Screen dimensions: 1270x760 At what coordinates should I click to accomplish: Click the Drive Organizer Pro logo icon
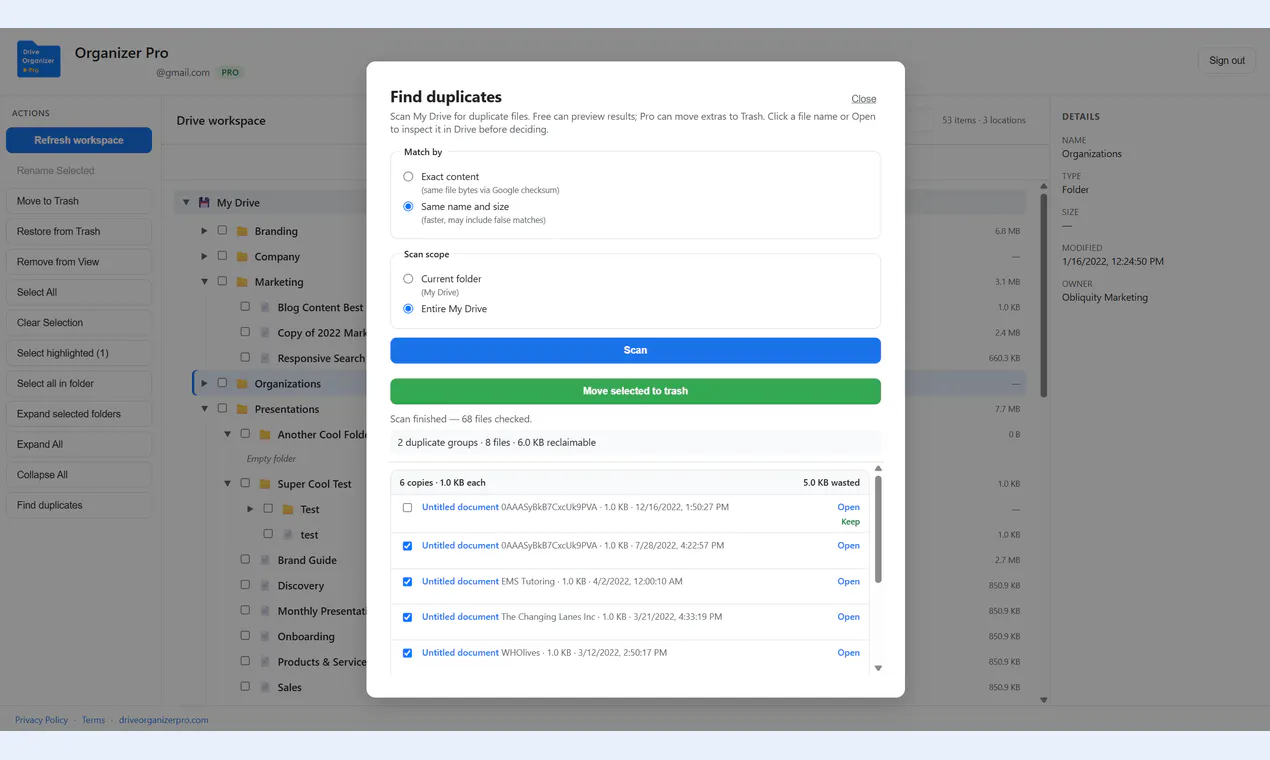pos(38,60)
